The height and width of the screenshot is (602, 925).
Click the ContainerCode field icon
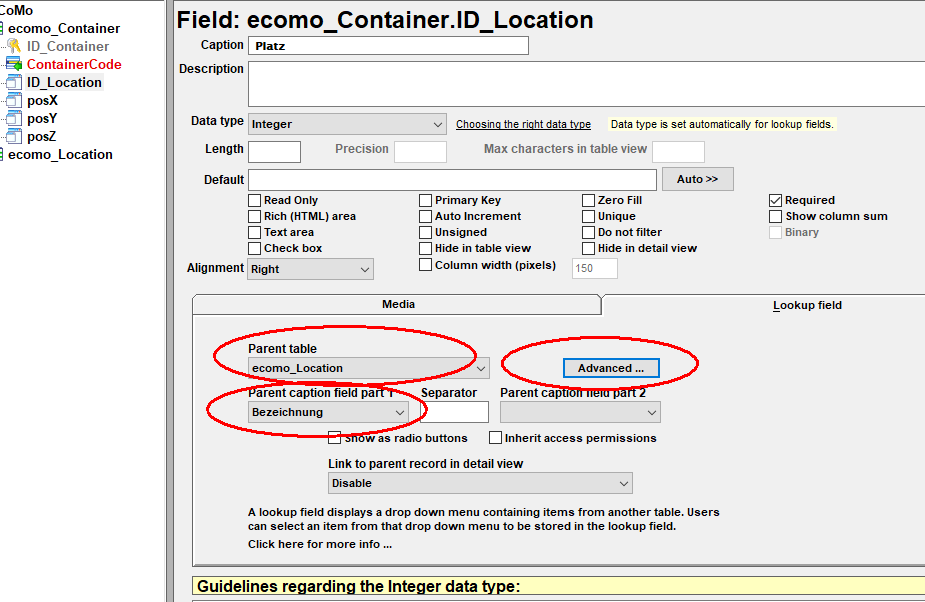coord(14,64)
